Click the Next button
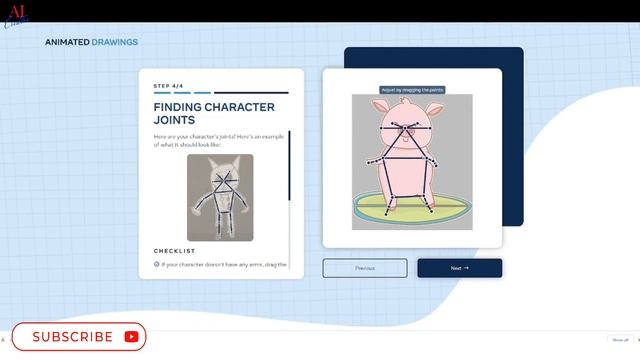This screenshot has width=640, height=360. pos(460,268)
